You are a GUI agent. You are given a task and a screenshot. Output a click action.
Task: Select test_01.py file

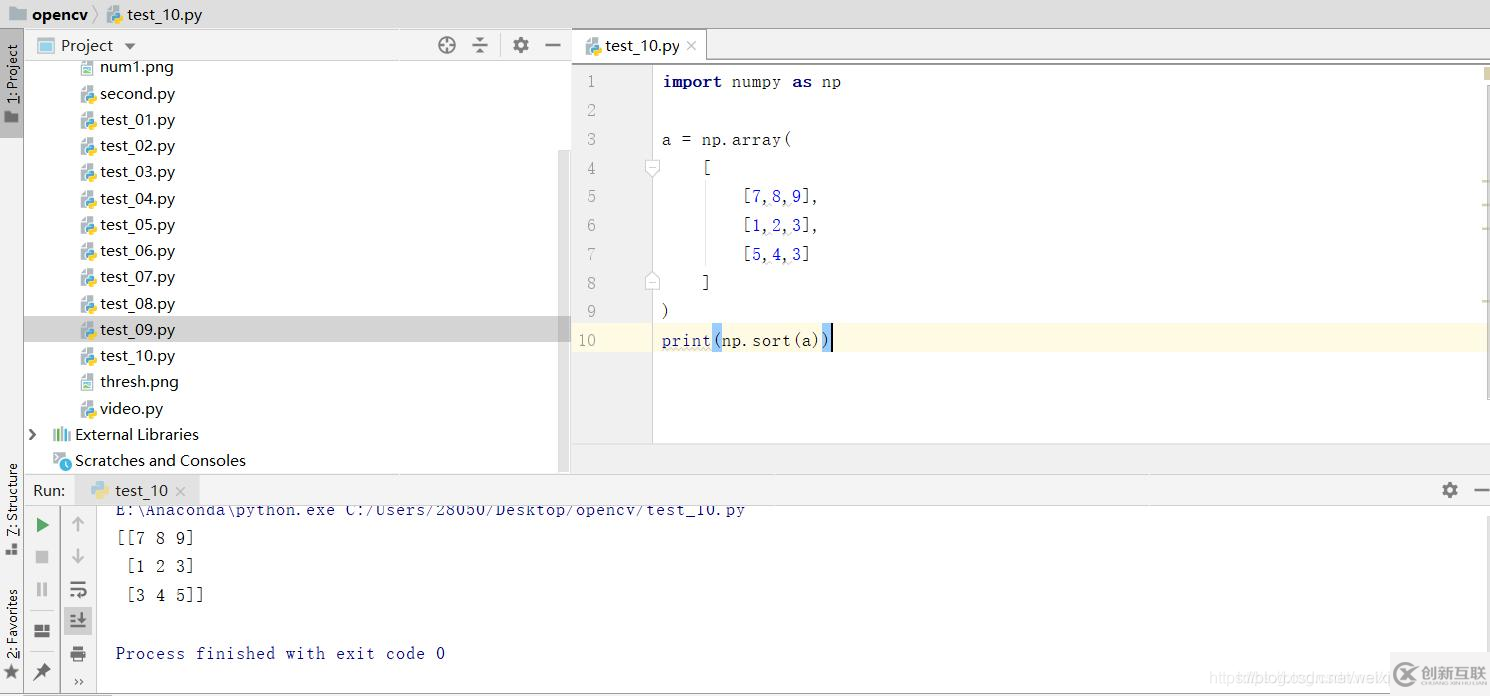click(x=137, y=119)
